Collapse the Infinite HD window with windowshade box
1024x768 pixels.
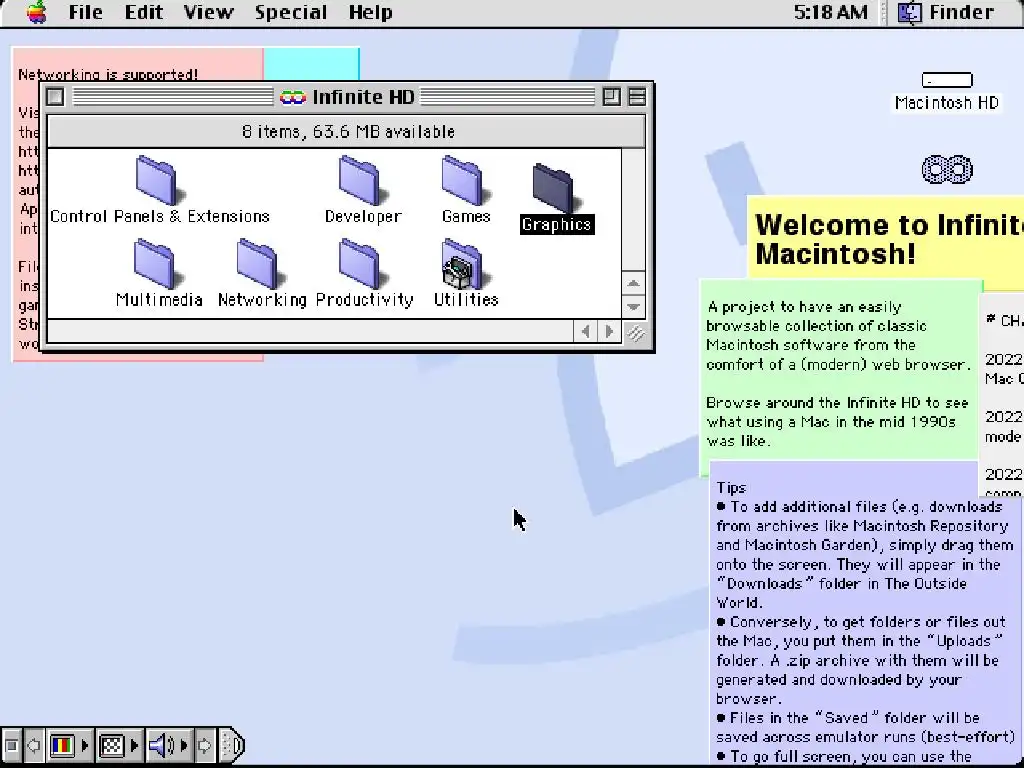click(x=637, y=97)
